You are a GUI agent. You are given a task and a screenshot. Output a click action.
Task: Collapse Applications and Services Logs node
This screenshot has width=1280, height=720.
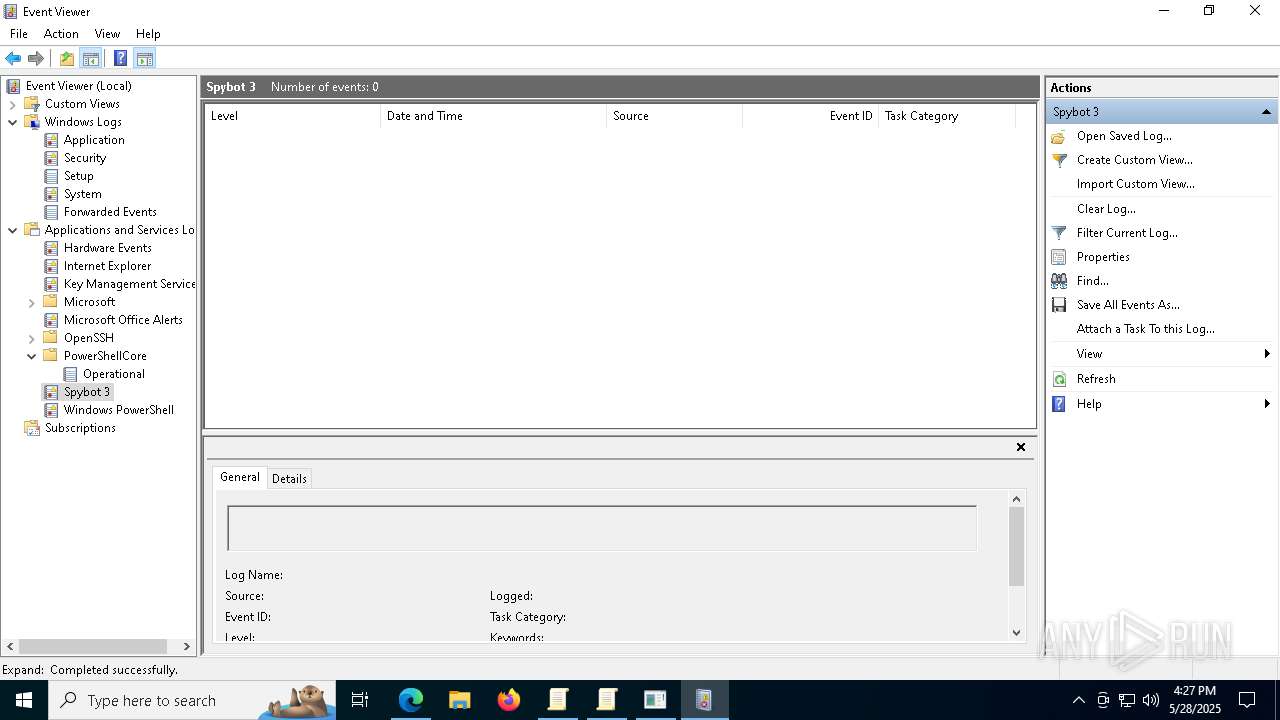[x=12, y=230]
